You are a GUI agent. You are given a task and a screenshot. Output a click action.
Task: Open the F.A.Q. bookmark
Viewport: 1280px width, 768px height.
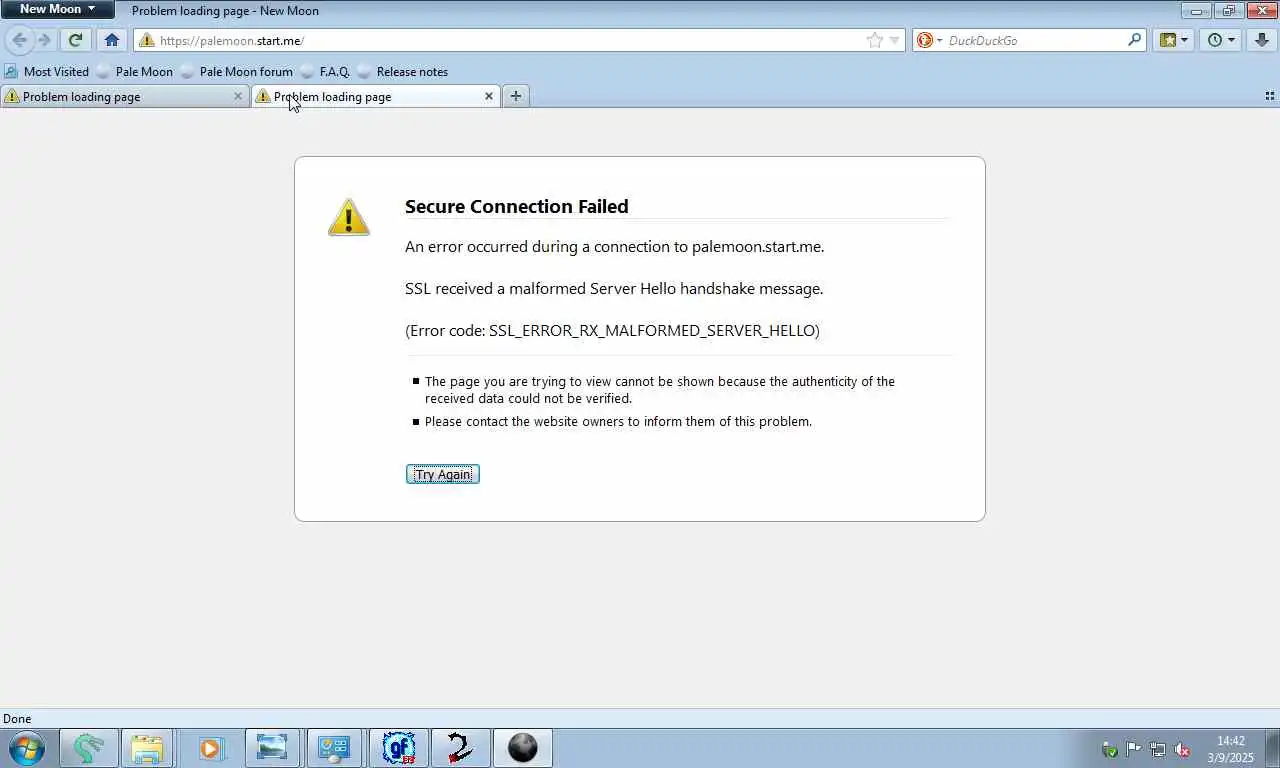click(325, 71)
